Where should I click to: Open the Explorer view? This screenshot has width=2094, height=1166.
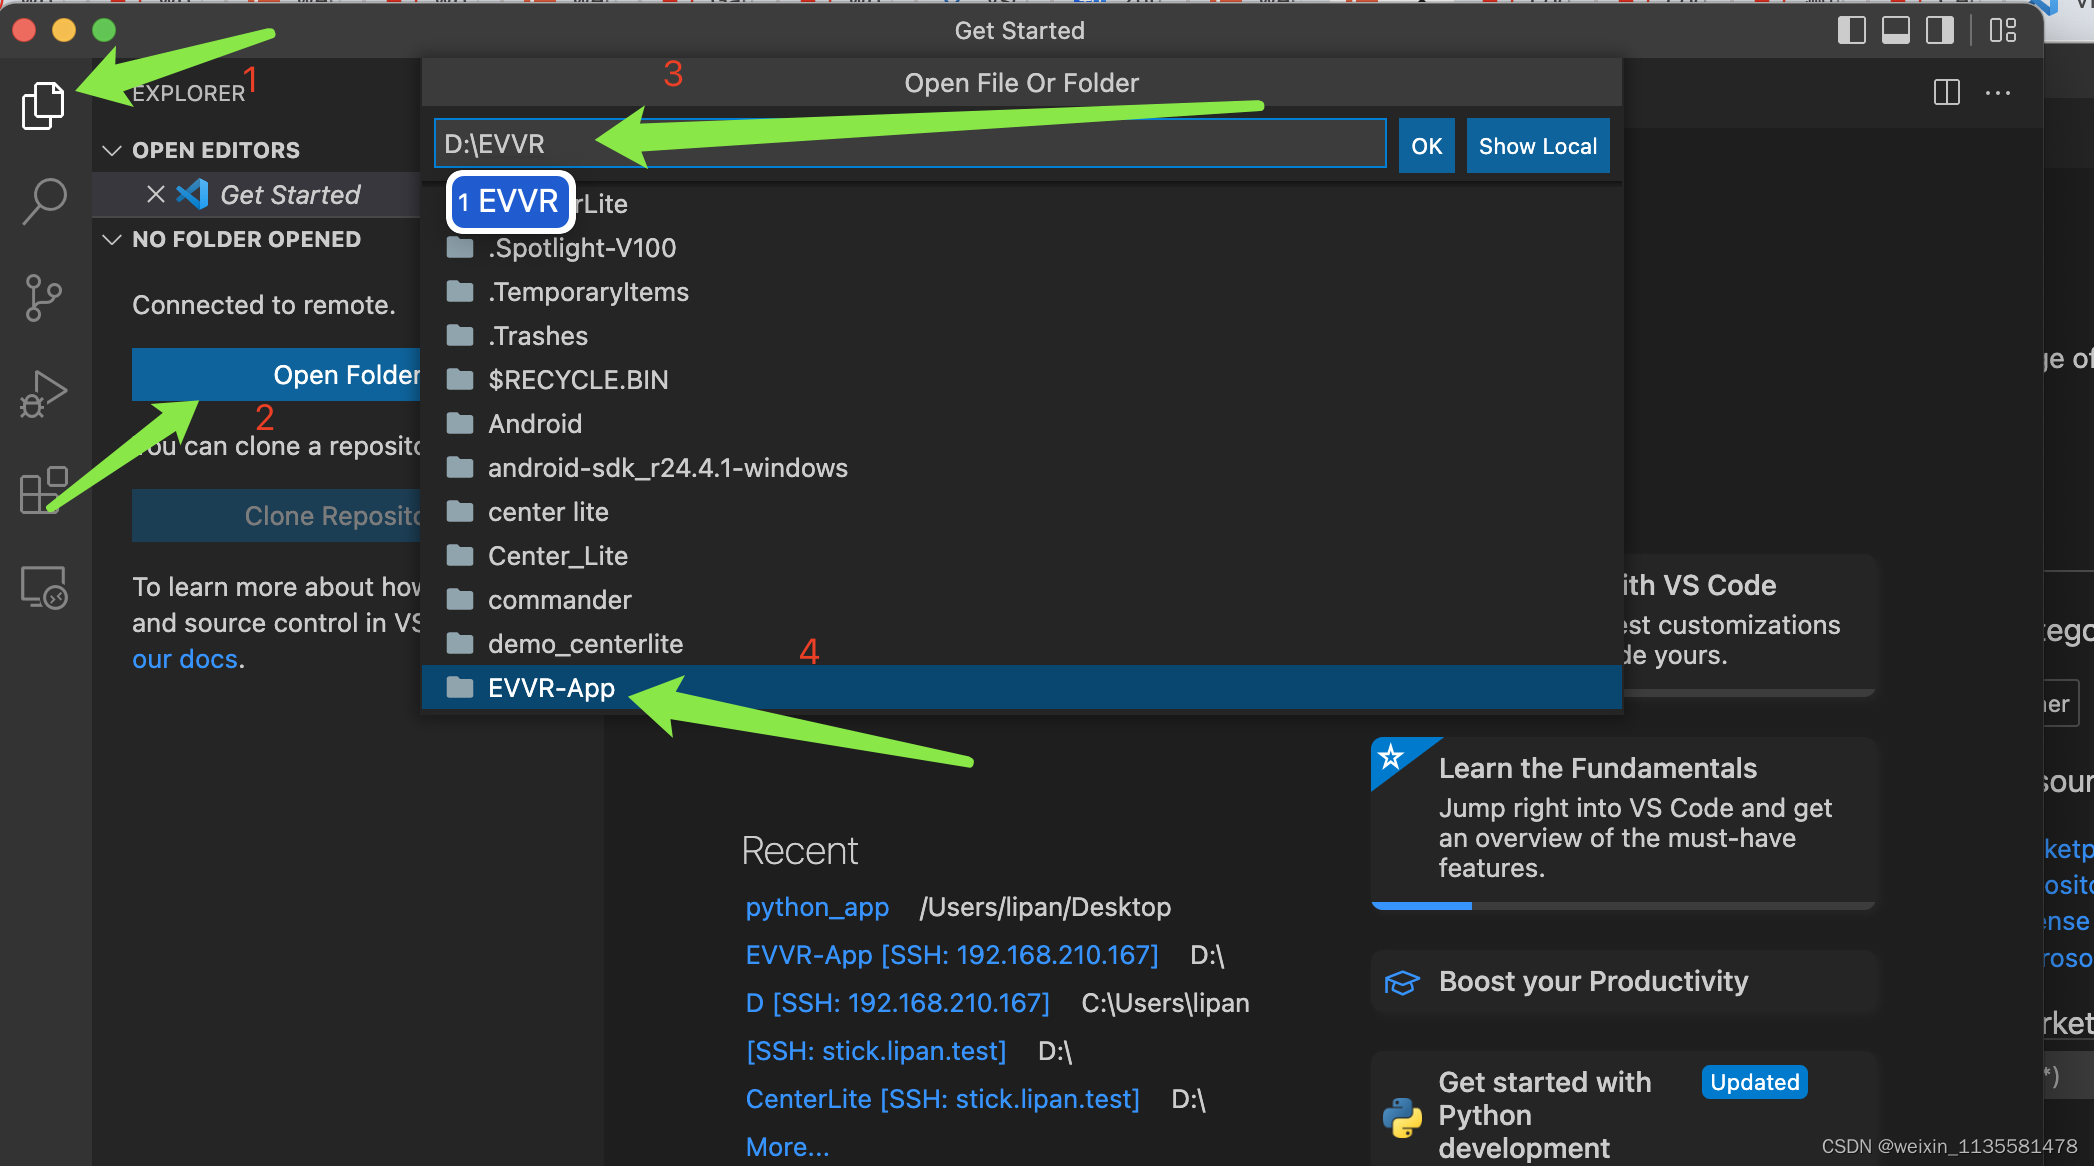coord(43,103)
